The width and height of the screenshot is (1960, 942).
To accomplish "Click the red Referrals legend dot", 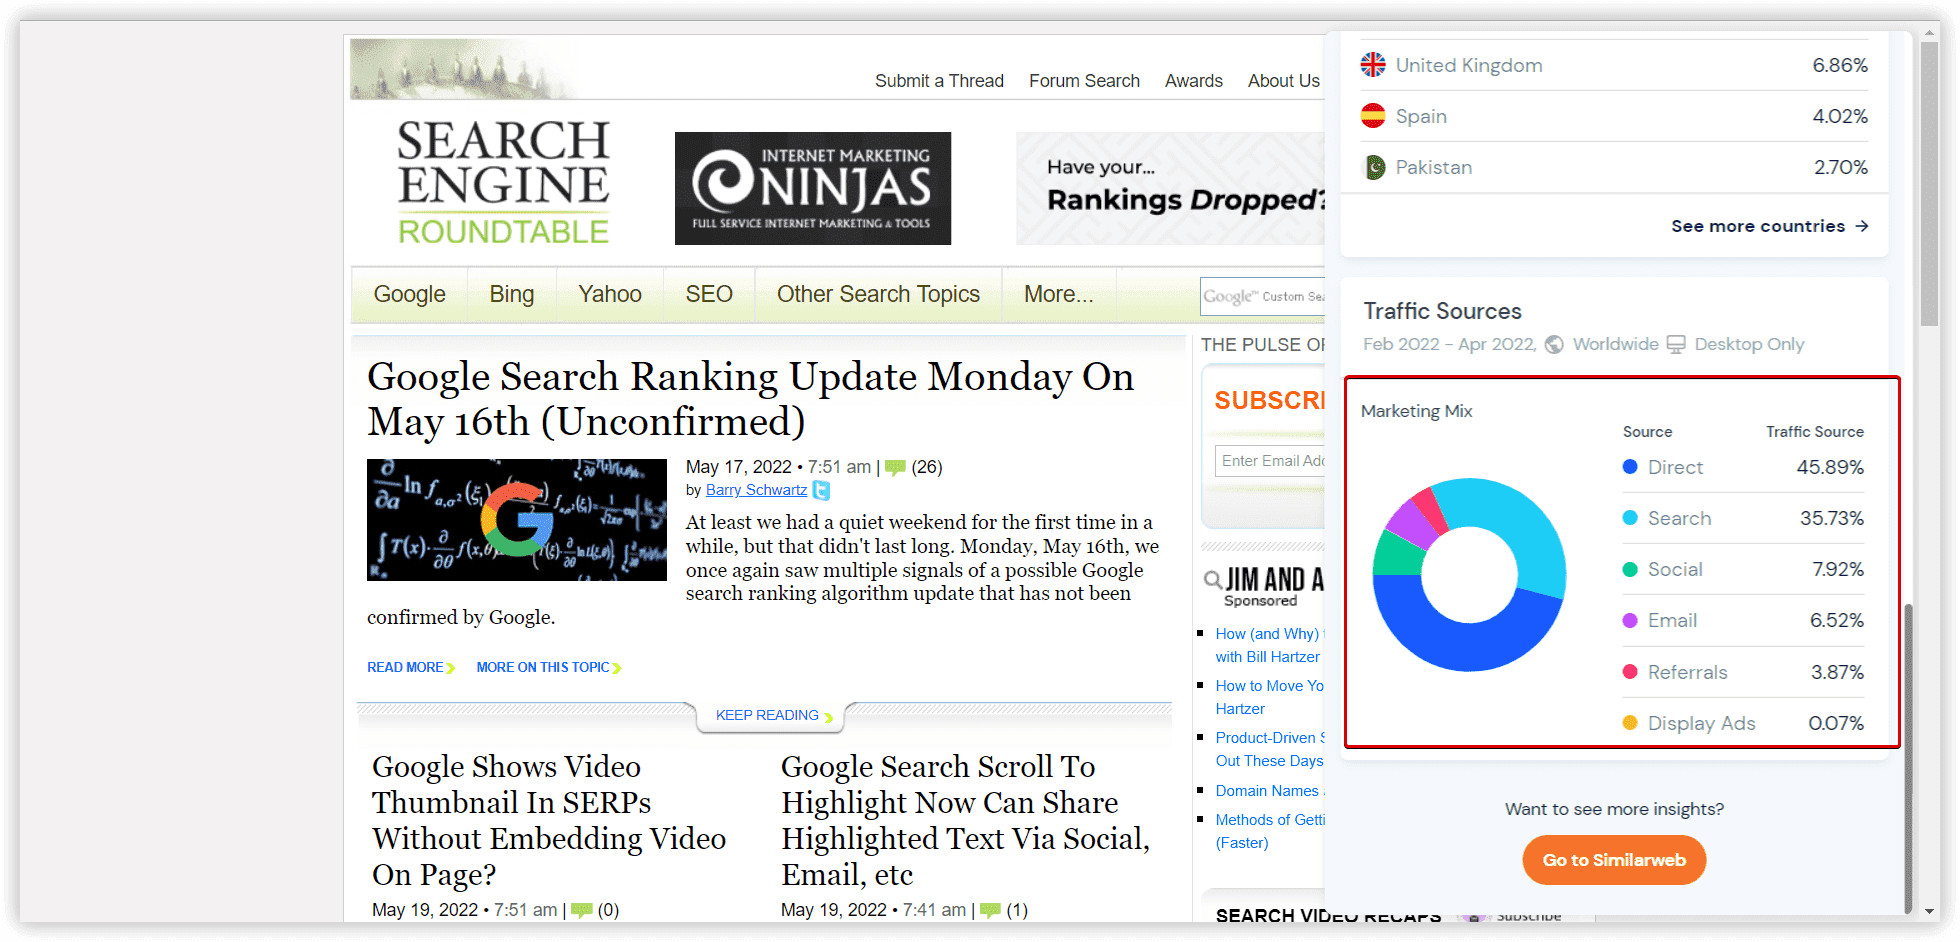I will click(1630, 672).
